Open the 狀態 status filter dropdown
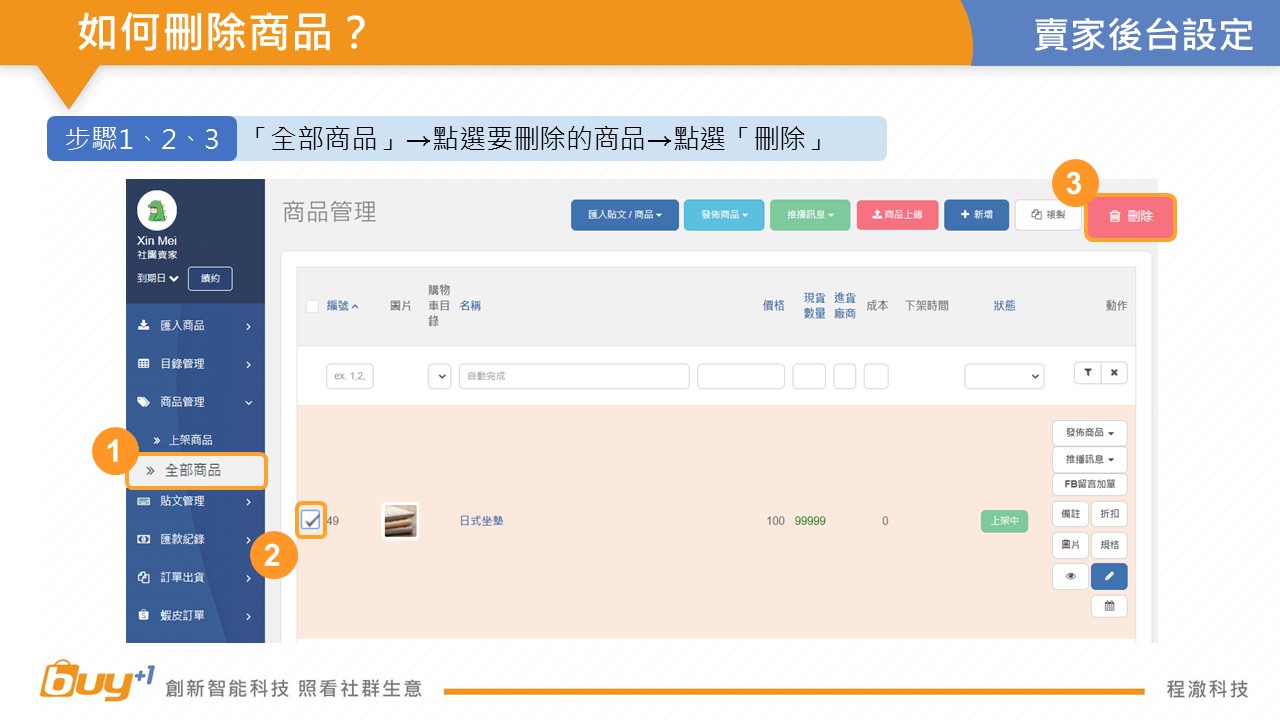Viewport: 1280px width, 720px height. 1004,376
